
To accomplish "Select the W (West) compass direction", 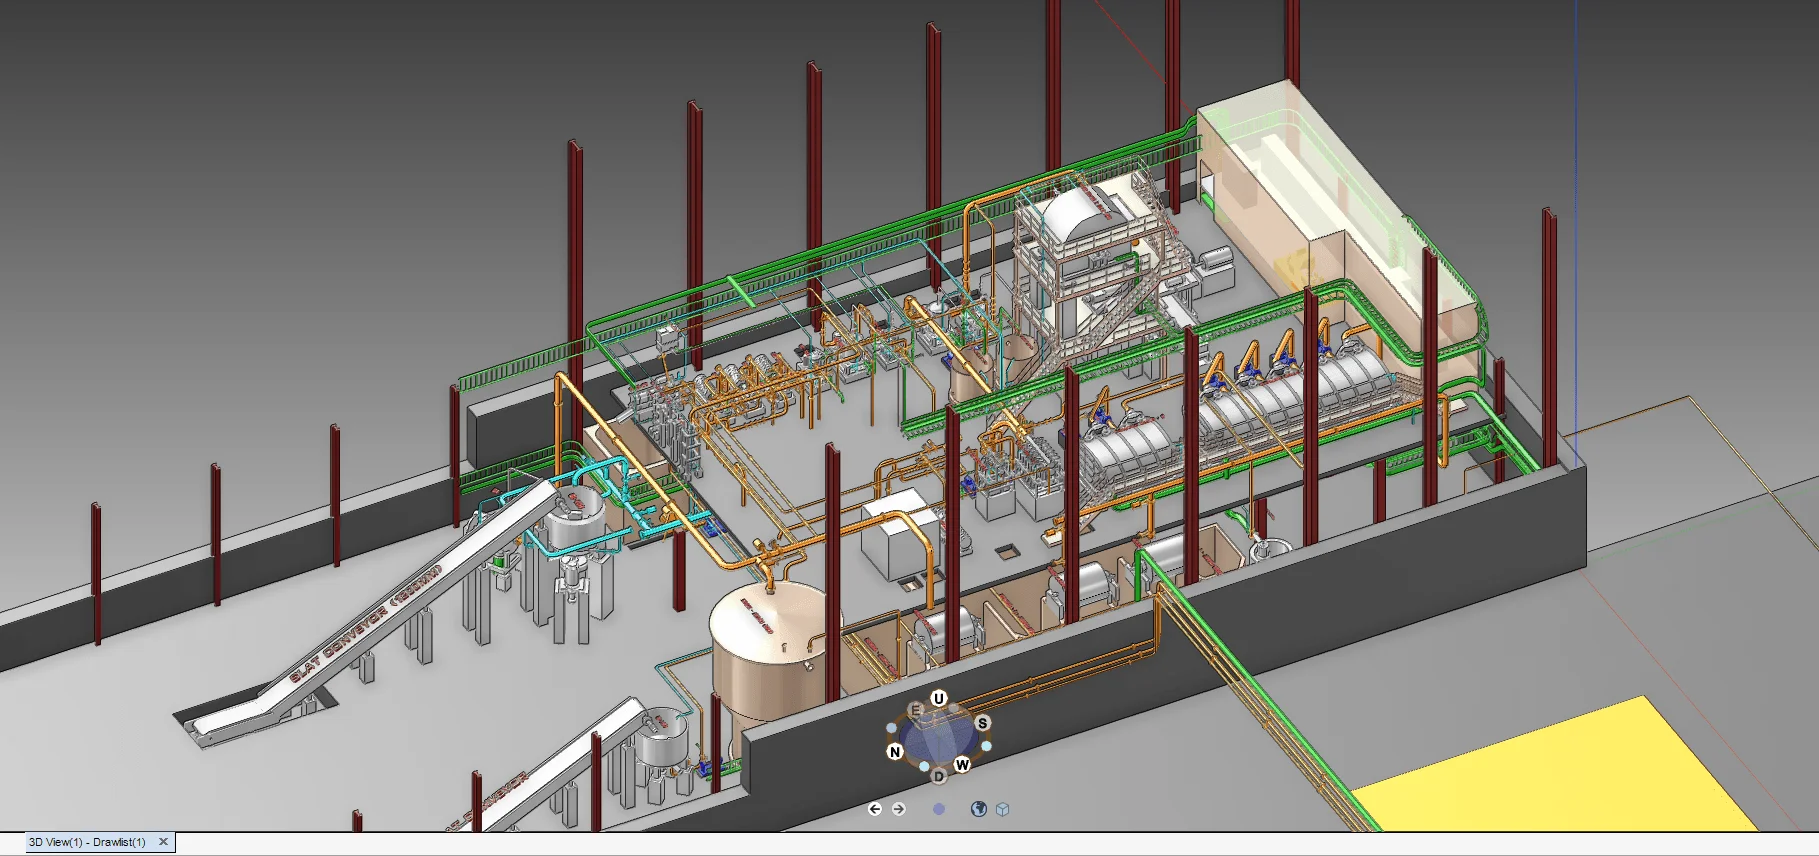I will click(x=962, y=765).
